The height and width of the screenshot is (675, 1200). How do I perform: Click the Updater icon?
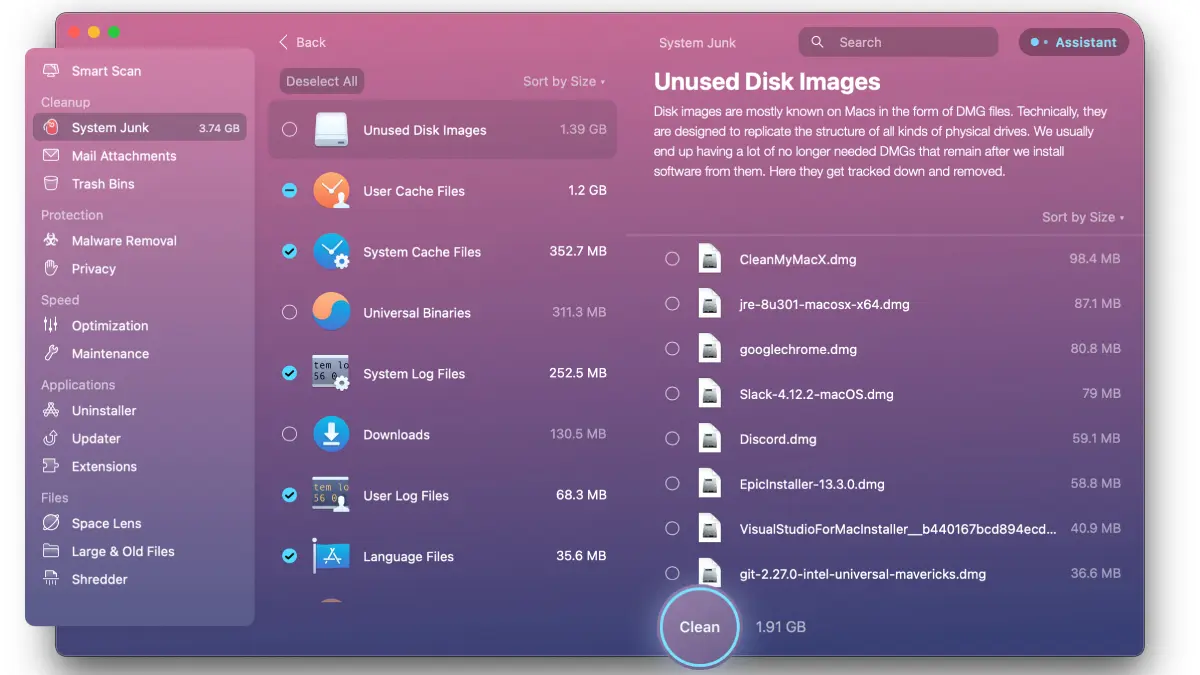click(x=51, y=439)
